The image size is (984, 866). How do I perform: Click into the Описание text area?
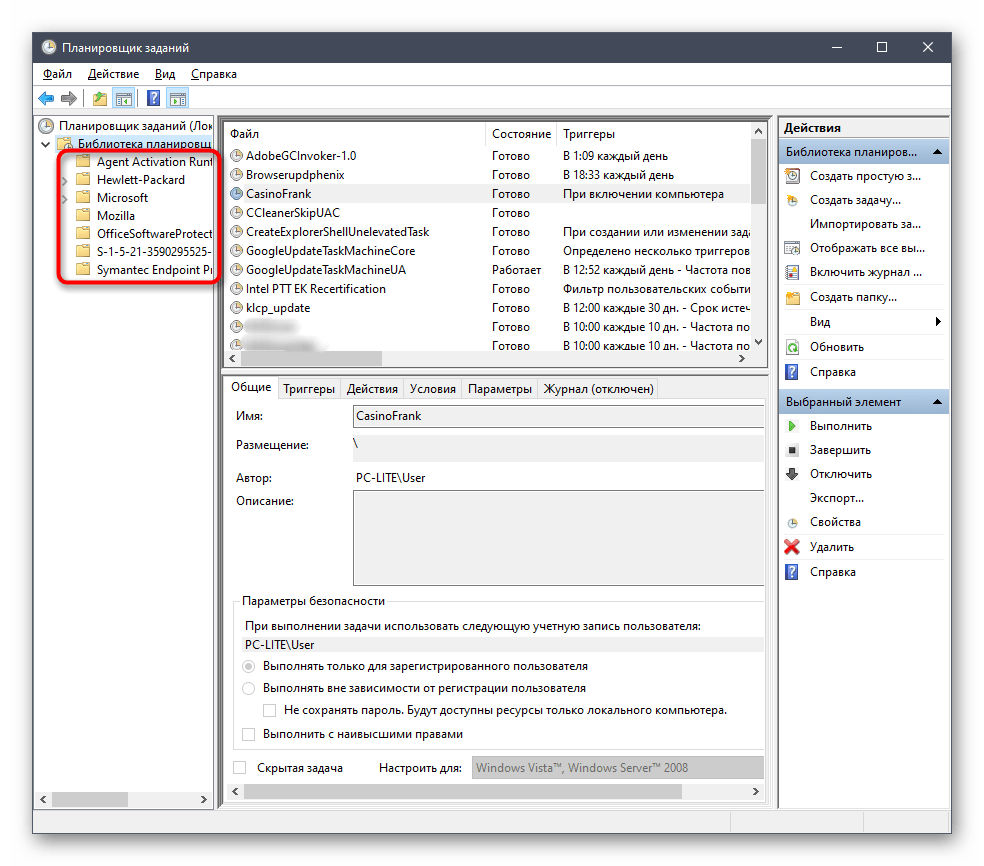(559, 538)
